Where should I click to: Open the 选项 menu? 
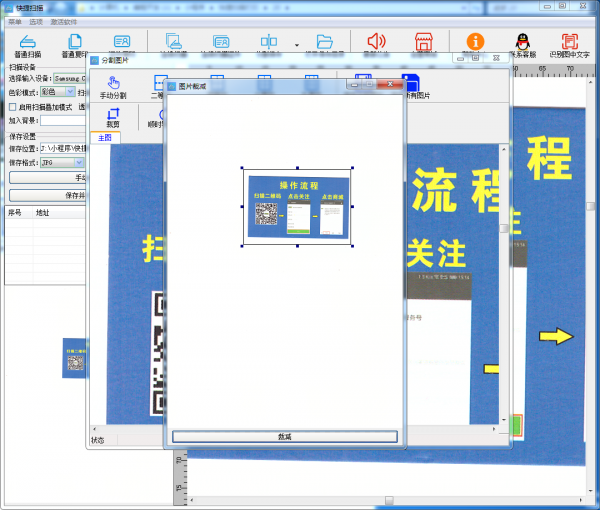point(36,21)
